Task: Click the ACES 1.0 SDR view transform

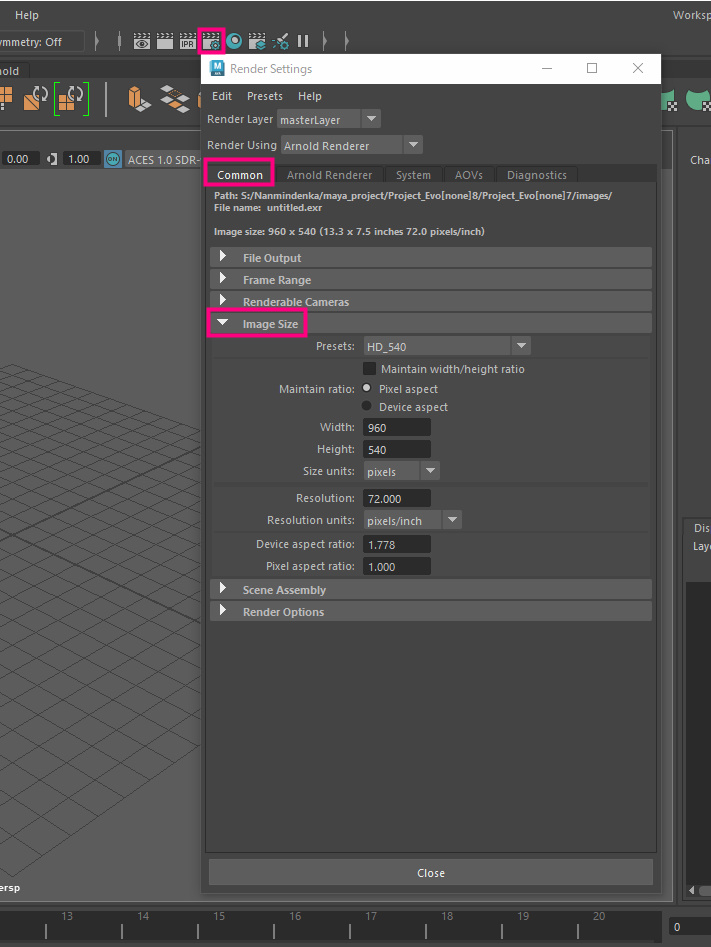Action: (x=162, y=159)
